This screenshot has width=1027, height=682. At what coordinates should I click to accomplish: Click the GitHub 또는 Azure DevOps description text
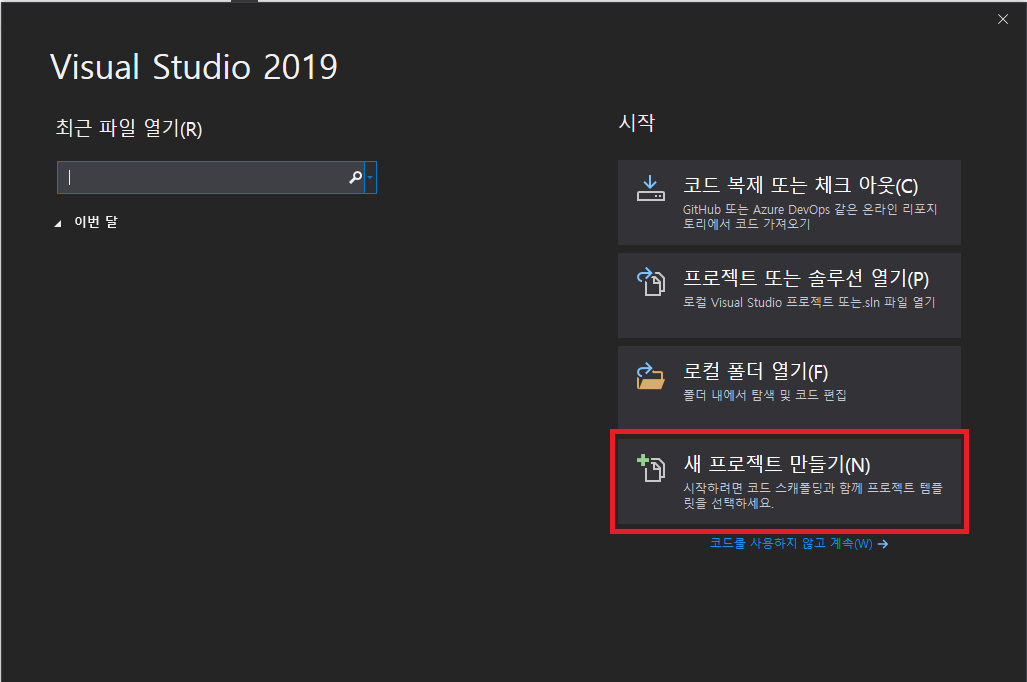tap(810, 216)
